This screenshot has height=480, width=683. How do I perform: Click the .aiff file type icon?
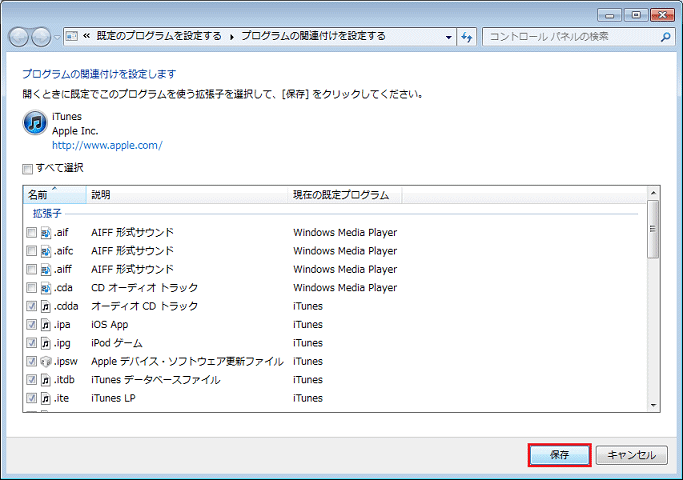click(46, 270)
